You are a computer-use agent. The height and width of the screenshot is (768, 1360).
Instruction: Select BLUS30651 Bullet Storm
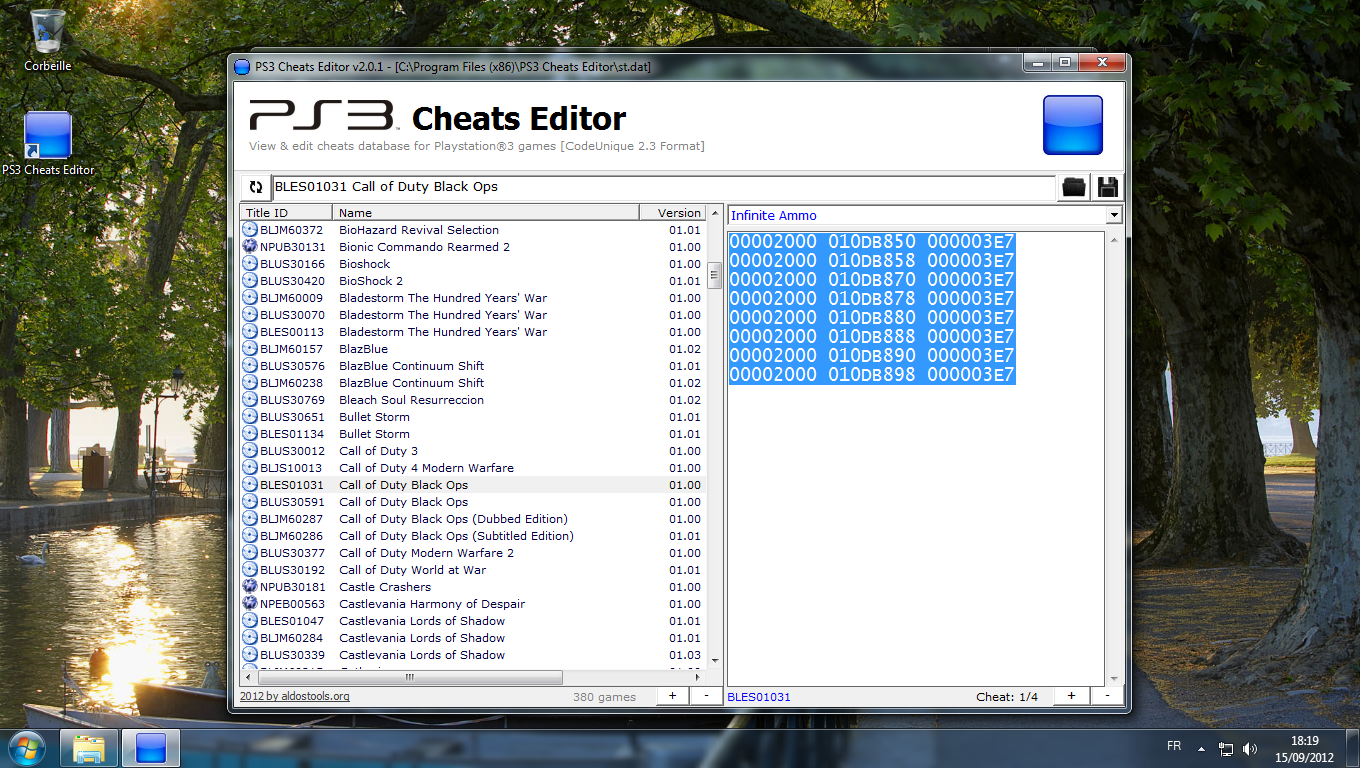[473, 417]
